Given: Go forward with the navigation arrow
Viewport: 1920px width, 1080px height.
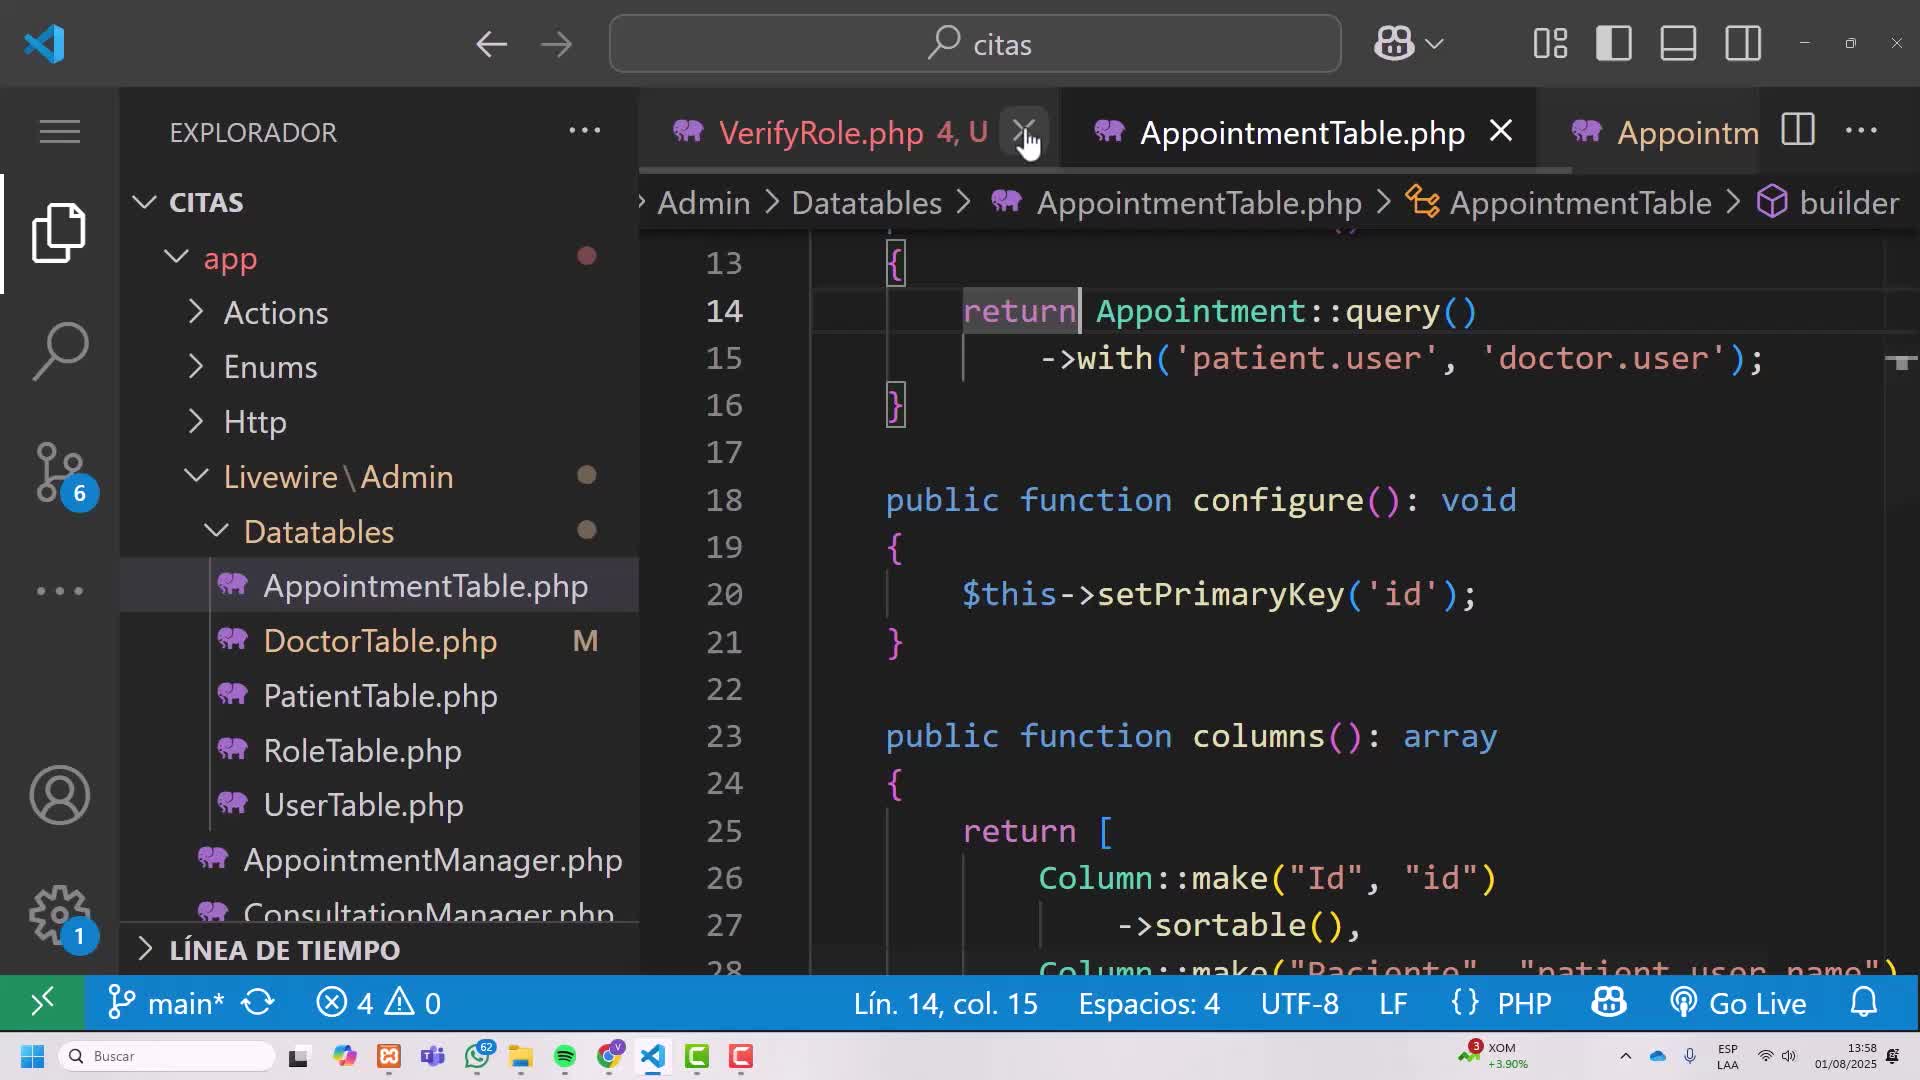Looking at the screenshot, I should (556, 44).
